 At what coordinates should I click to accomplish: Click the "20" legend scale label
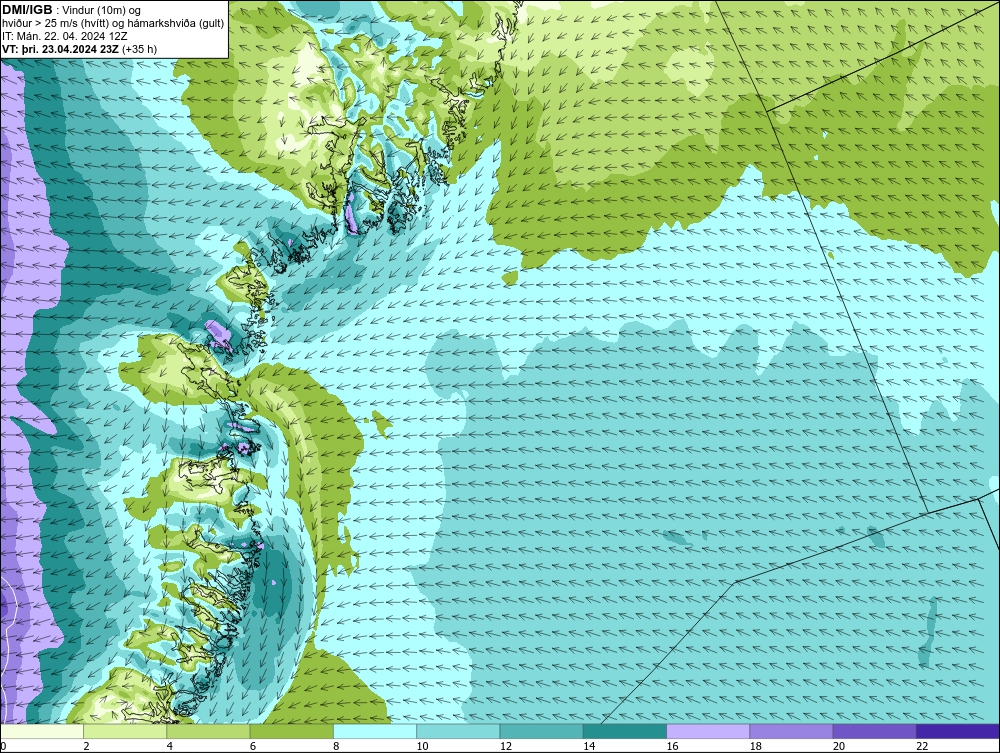pos(839,746)
